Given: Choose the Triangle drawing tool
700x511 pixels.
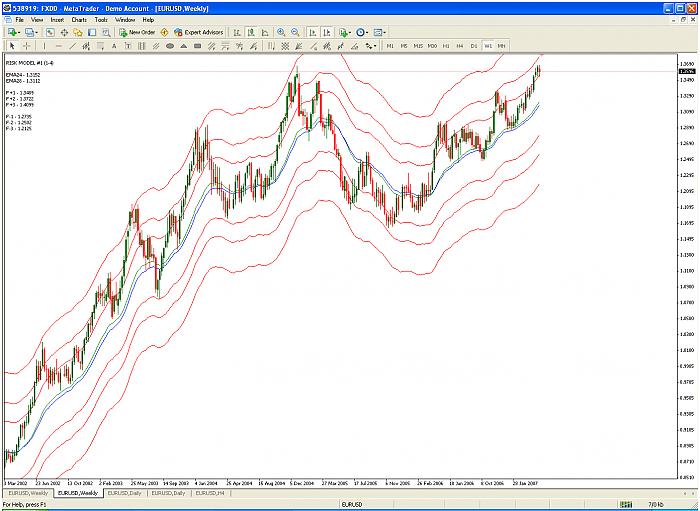Looking at the screenshot, I should click(183, 46).
